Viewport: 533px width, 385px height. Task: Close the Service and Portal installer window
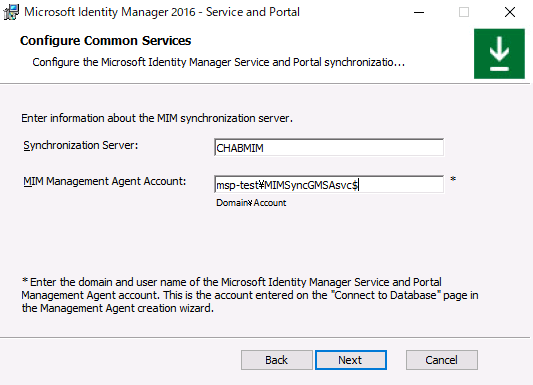pos(510,12)
